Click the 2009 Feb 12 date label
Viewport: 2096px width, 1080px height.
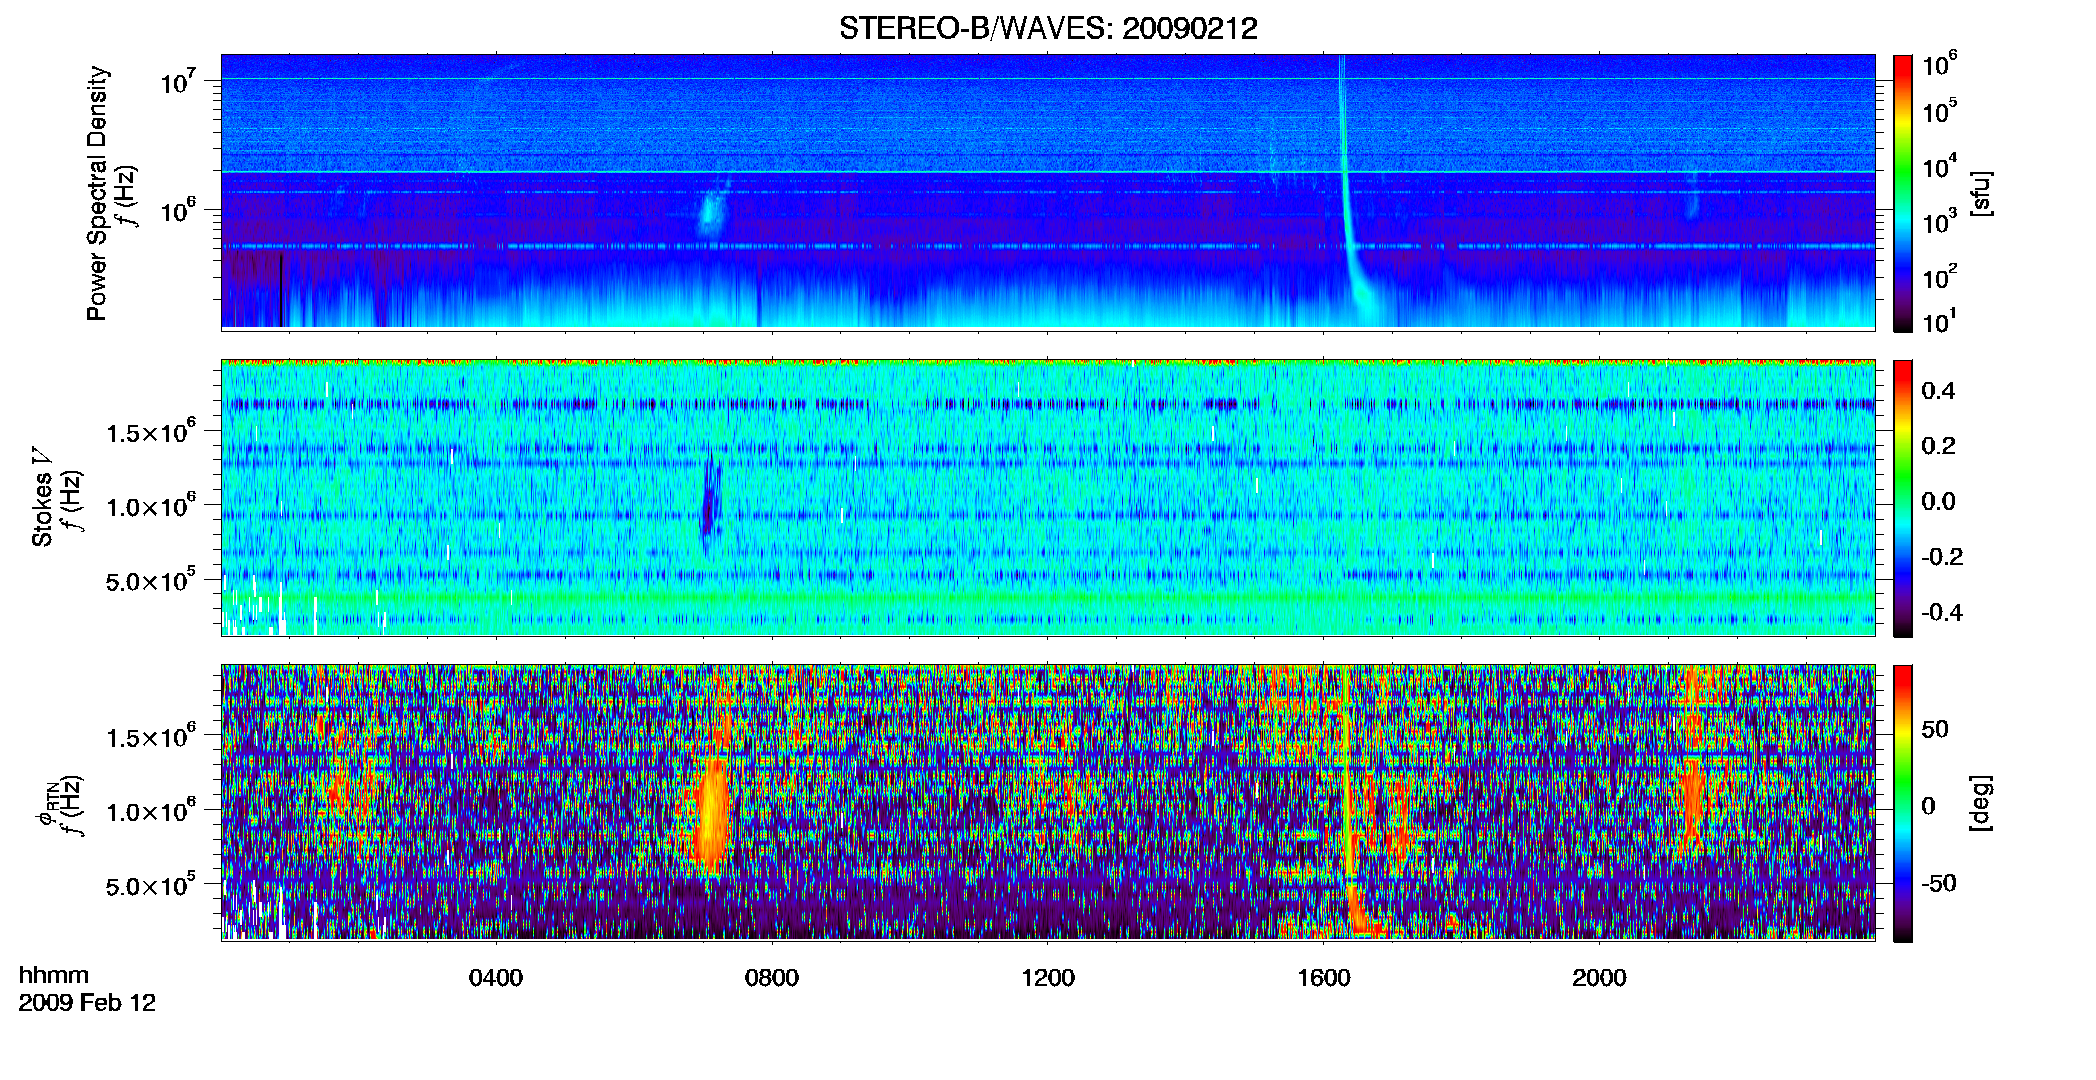point(87,1003)
